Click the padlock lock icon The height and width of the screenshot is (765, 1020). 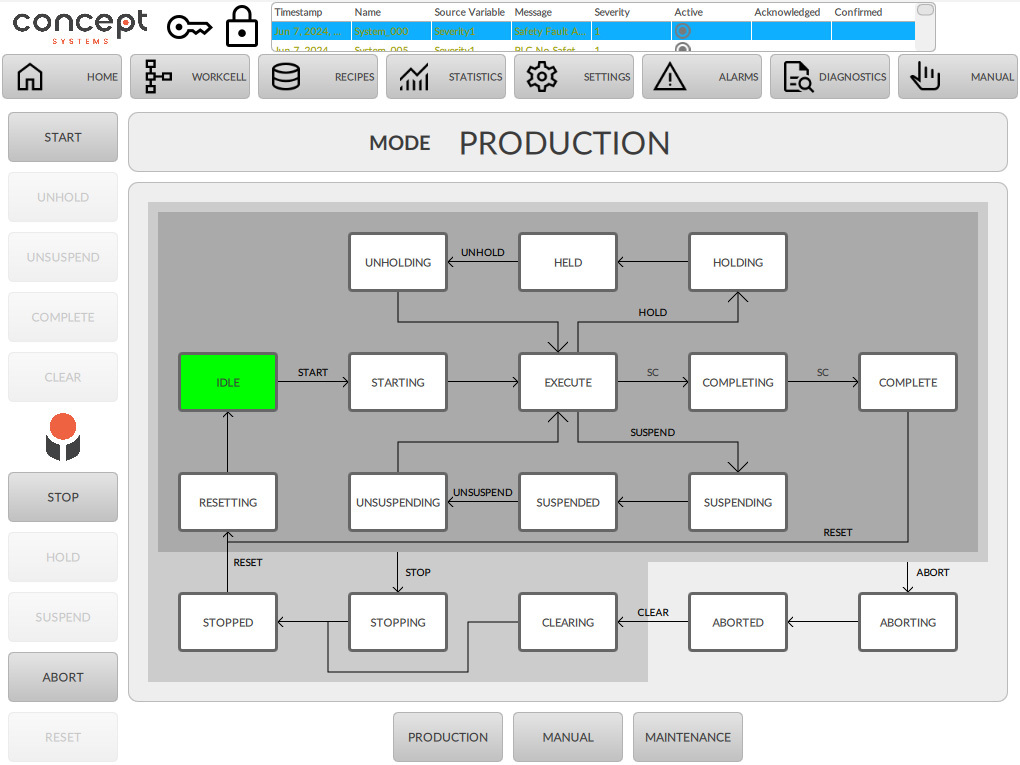(x=241, y=26)
